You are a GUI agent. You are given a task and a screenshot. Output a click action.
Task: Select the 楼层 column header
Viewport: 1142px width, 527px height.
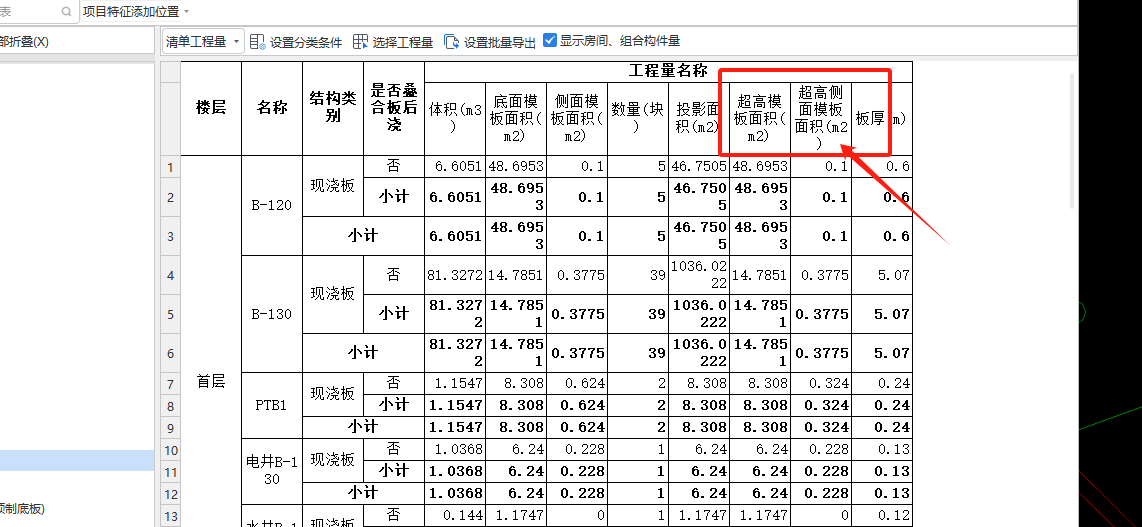coord(211,108)
